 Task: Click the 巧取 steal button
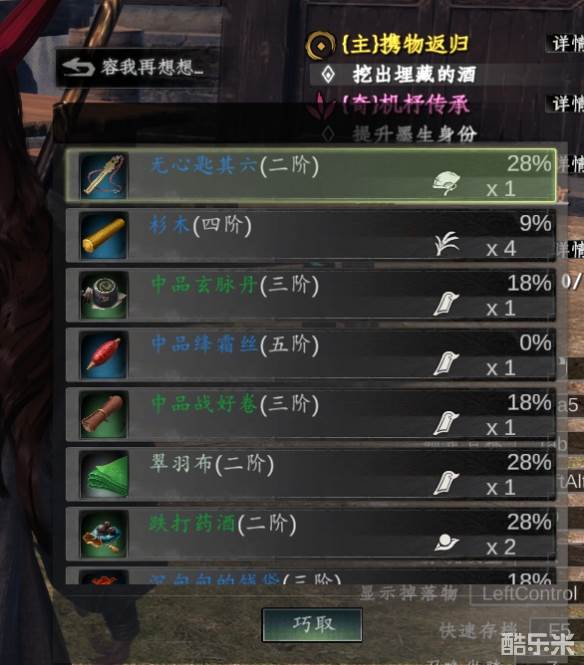[x=312, y=624]
